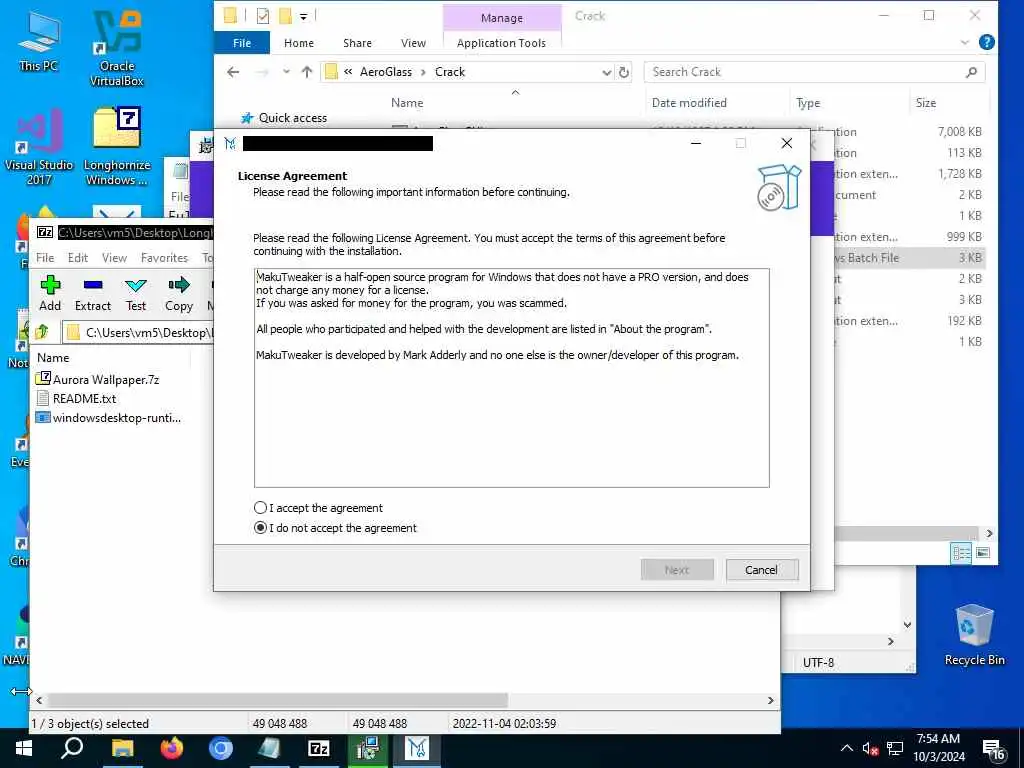Viewport: 1024px width, 768px height.
Task: Click the Oracle VirtualBox desktop icon
Action: [x=117, y=48]
